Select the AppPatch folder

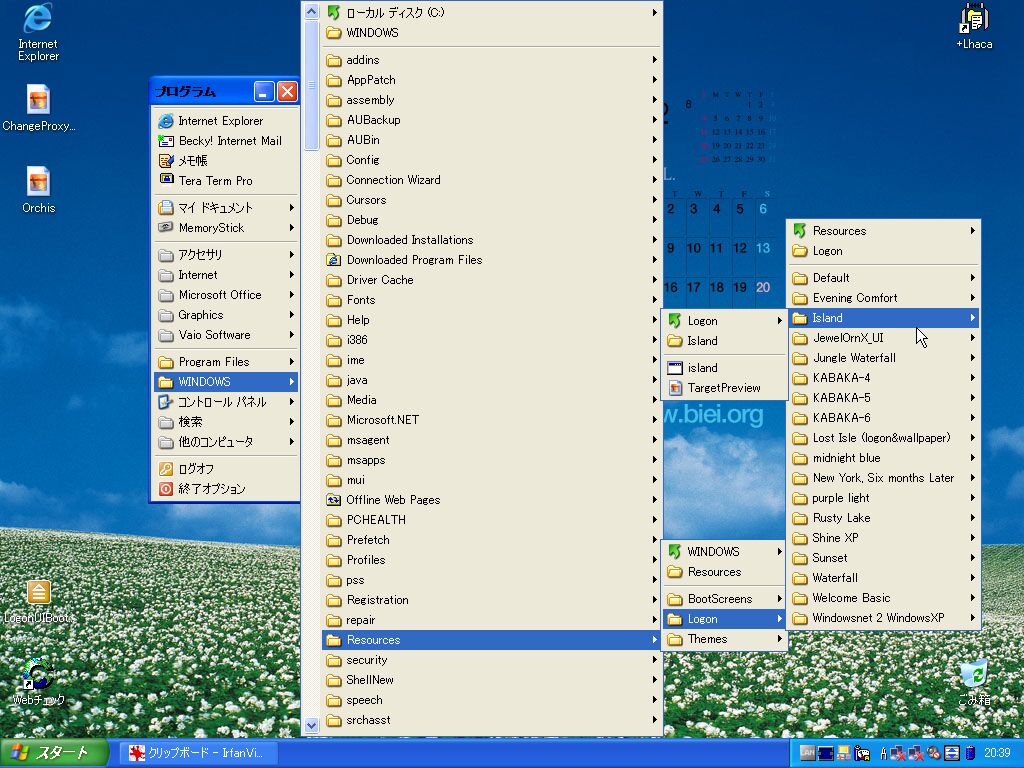point(492,80)
